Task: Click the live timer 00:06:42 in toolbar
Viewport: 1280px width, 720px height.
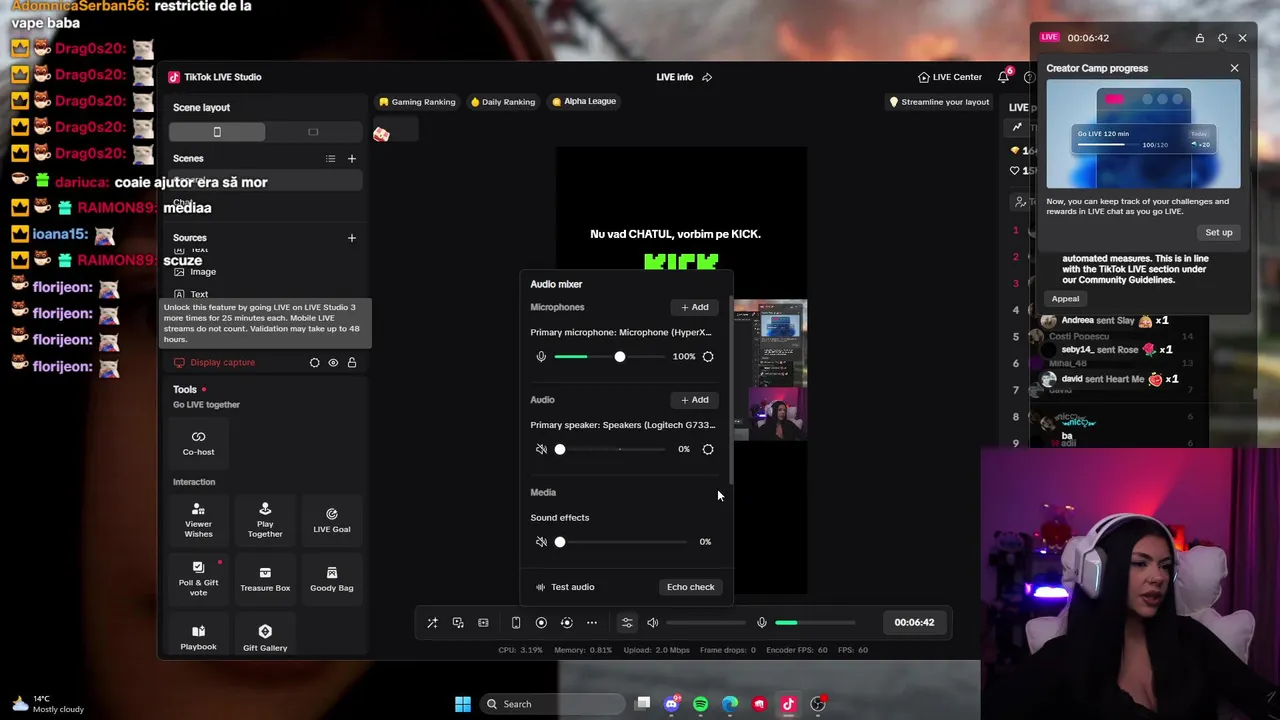Action: [914, 622]
